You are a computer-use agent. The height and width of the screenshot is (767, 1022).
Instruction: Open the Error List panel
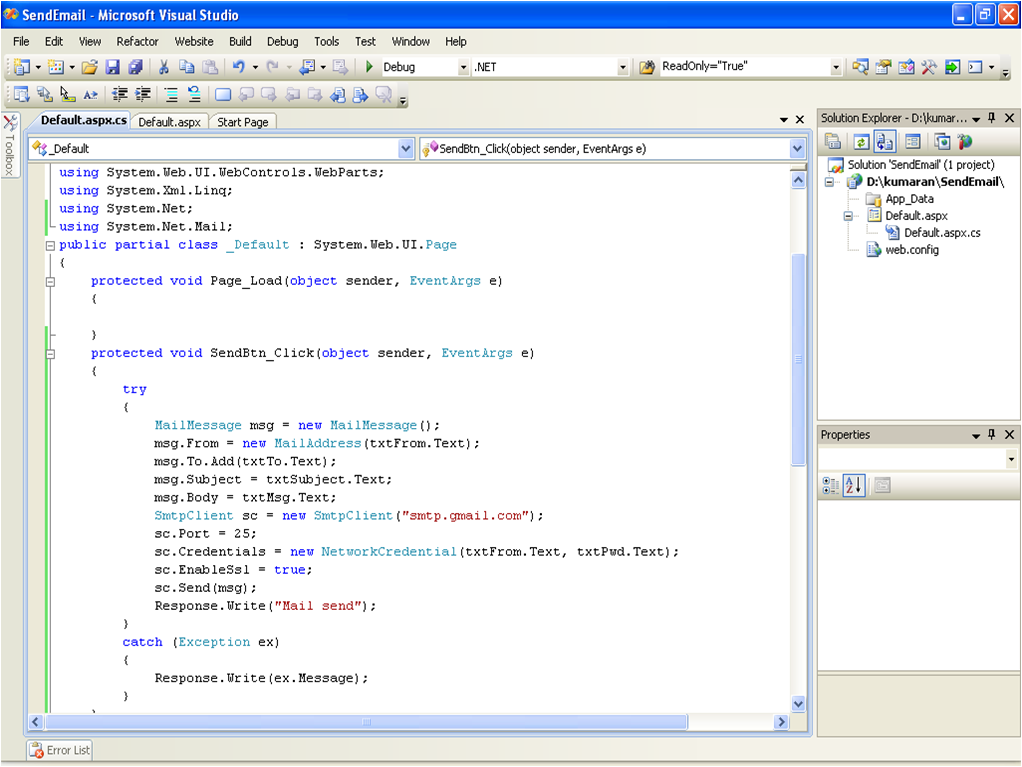(58, 750)
